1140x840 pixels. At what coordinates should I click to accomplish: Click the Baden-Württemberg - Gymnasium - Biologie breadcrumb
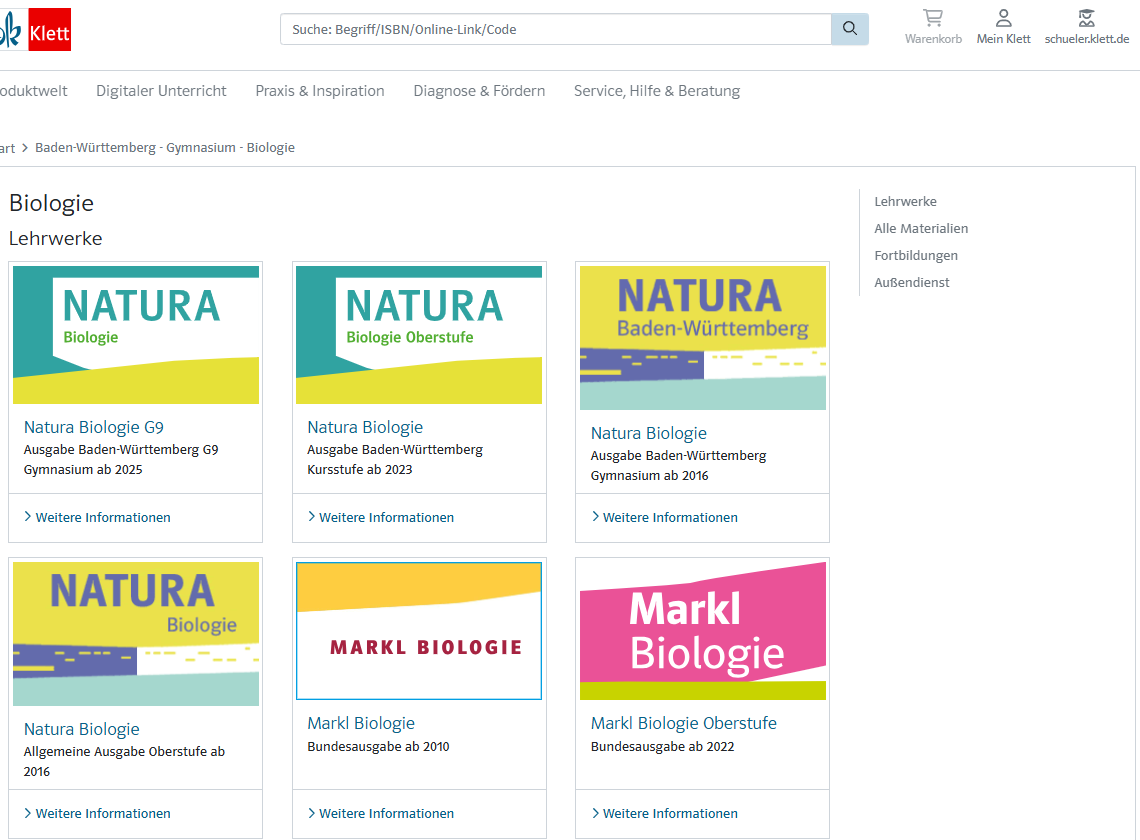(165, 148)
